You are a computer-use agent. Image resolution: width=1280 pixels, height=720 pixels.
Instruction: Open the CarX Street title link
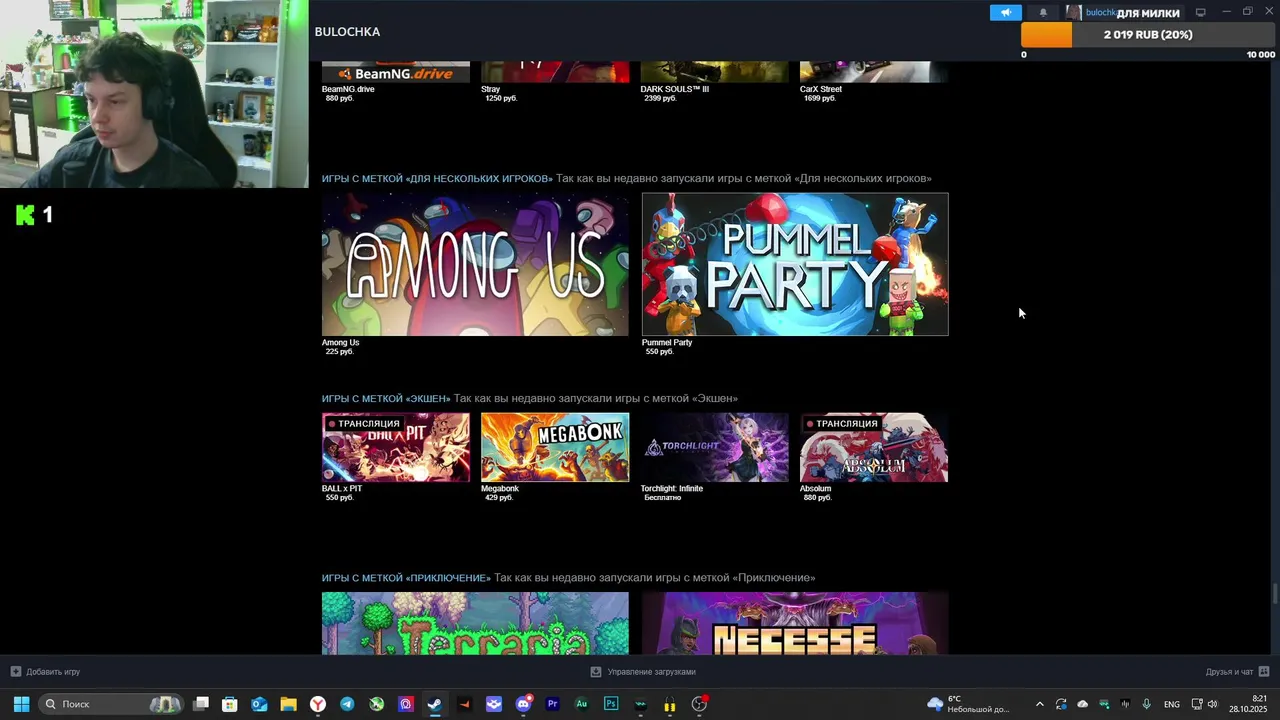[x=821, y=89]
